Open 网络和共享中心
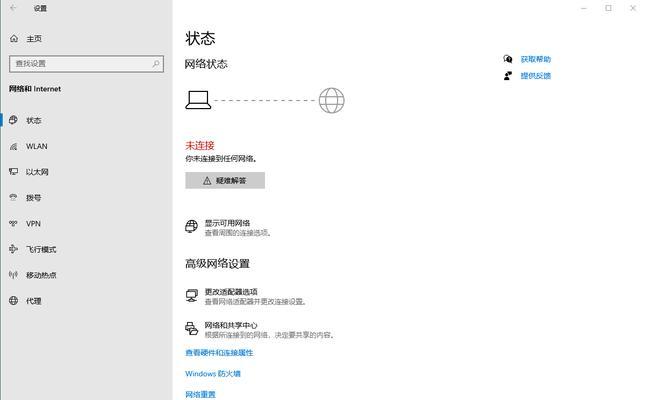 260,329
